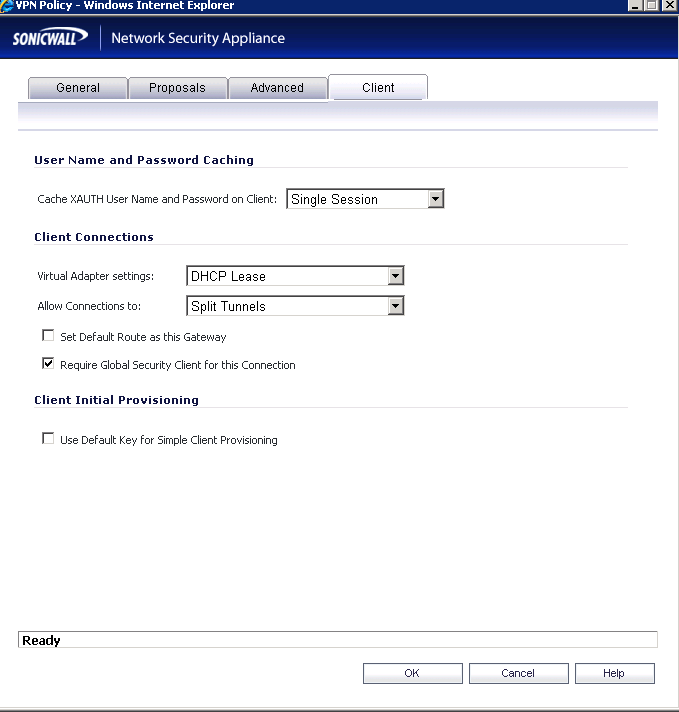Click the Ready status bar text
The width and height of the screenshot is (679, 712).
tap(41, 640)
